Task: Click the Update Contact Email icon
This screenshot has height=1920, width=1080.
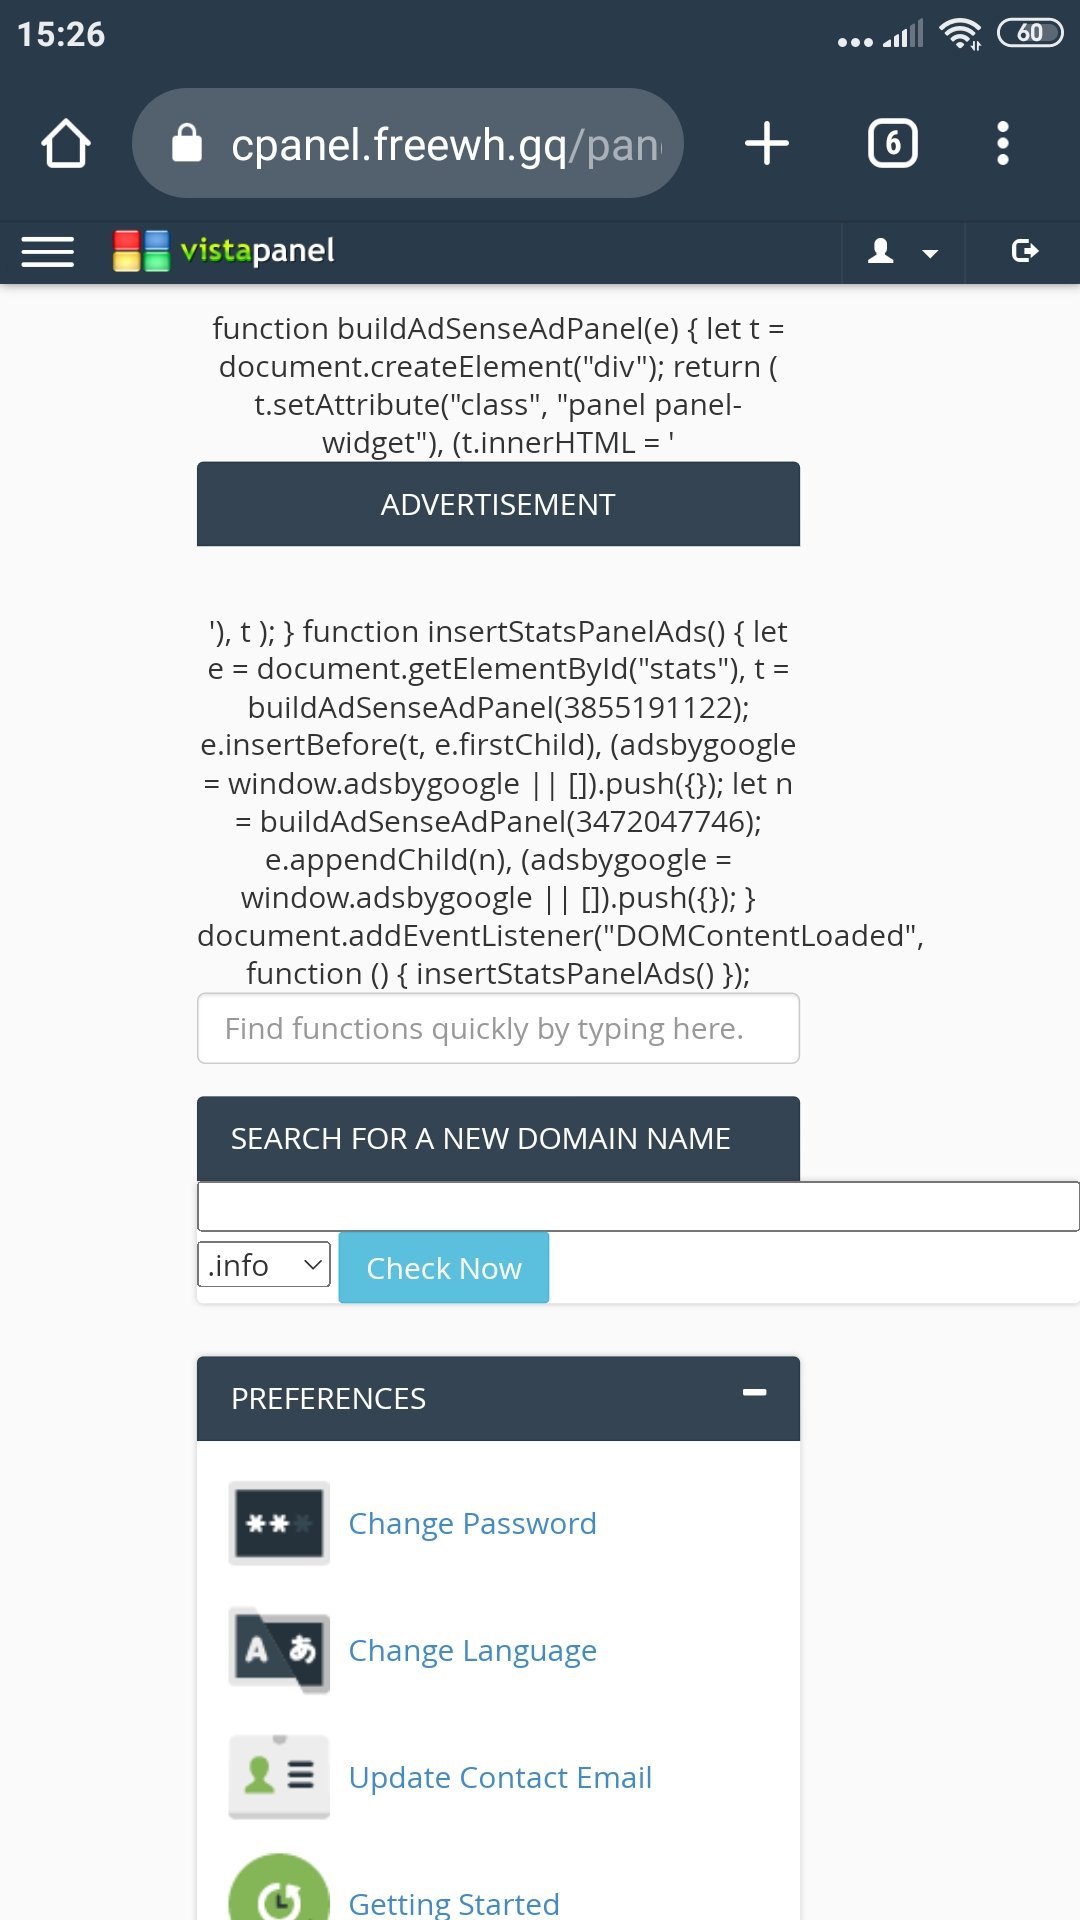Action: click(279, 1777)
